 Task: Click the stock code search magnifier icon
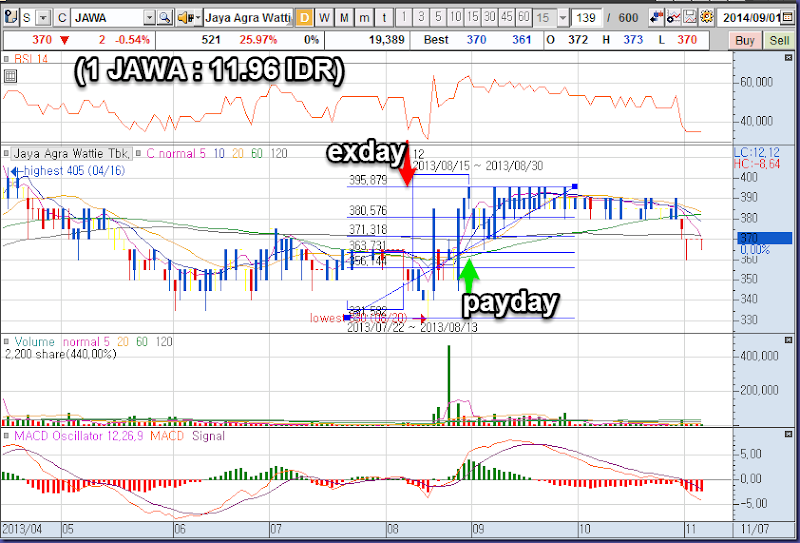click(165, 18)
